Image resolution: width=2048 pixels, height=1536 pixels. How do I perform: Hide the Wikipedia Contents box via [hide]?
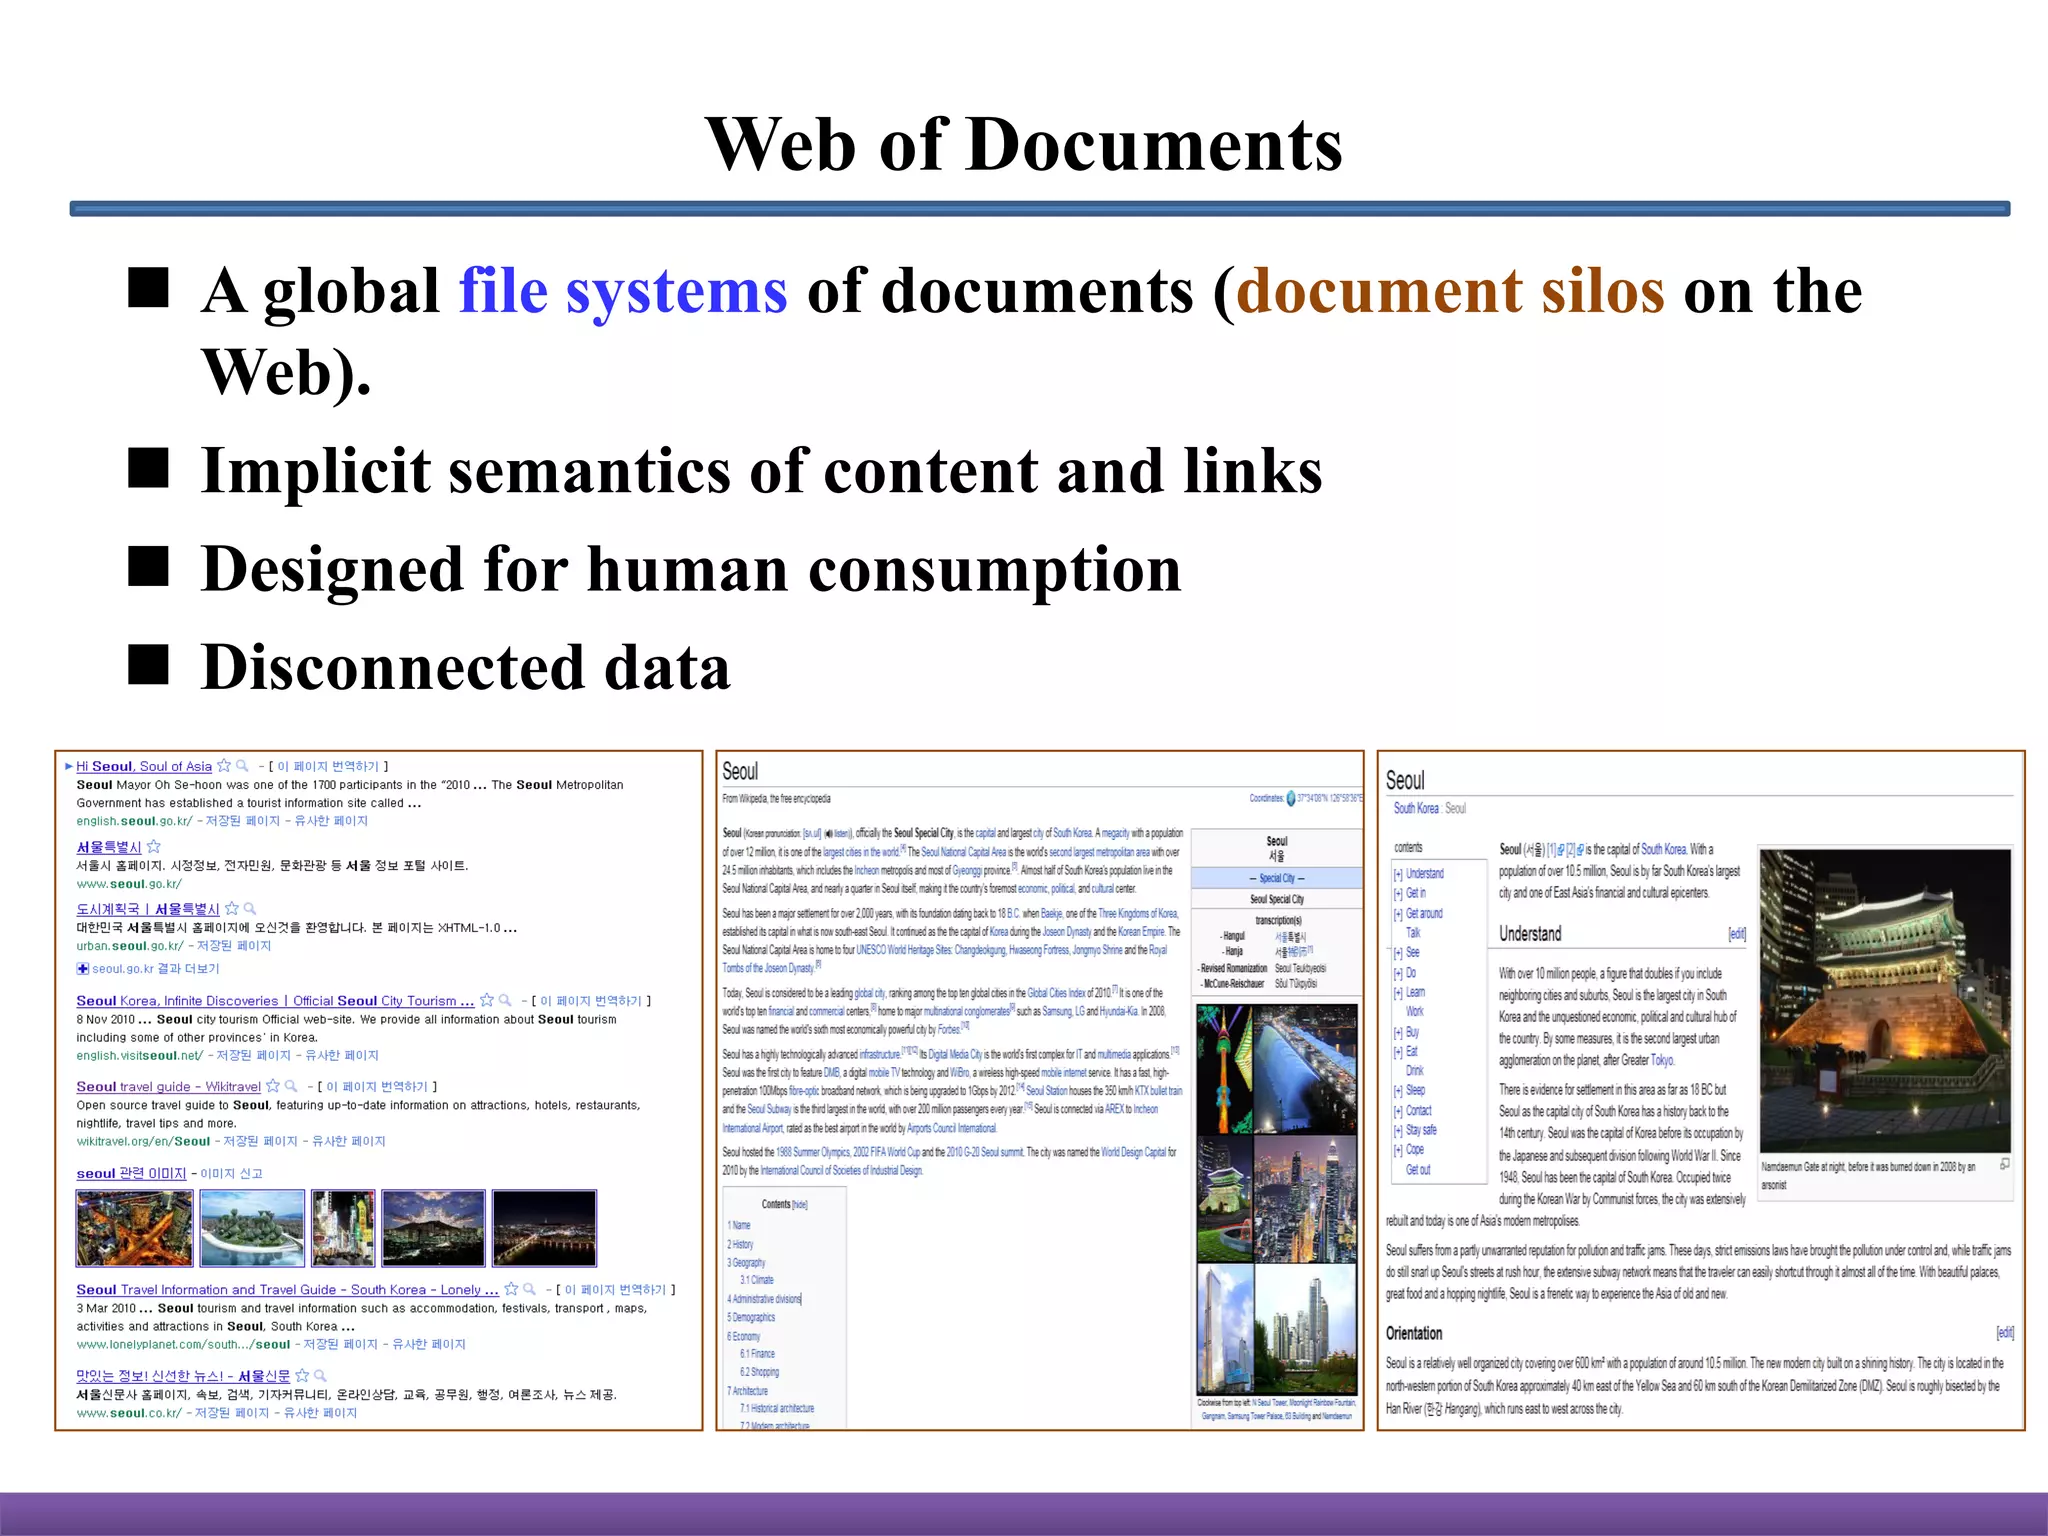(x=799, y=1205)
